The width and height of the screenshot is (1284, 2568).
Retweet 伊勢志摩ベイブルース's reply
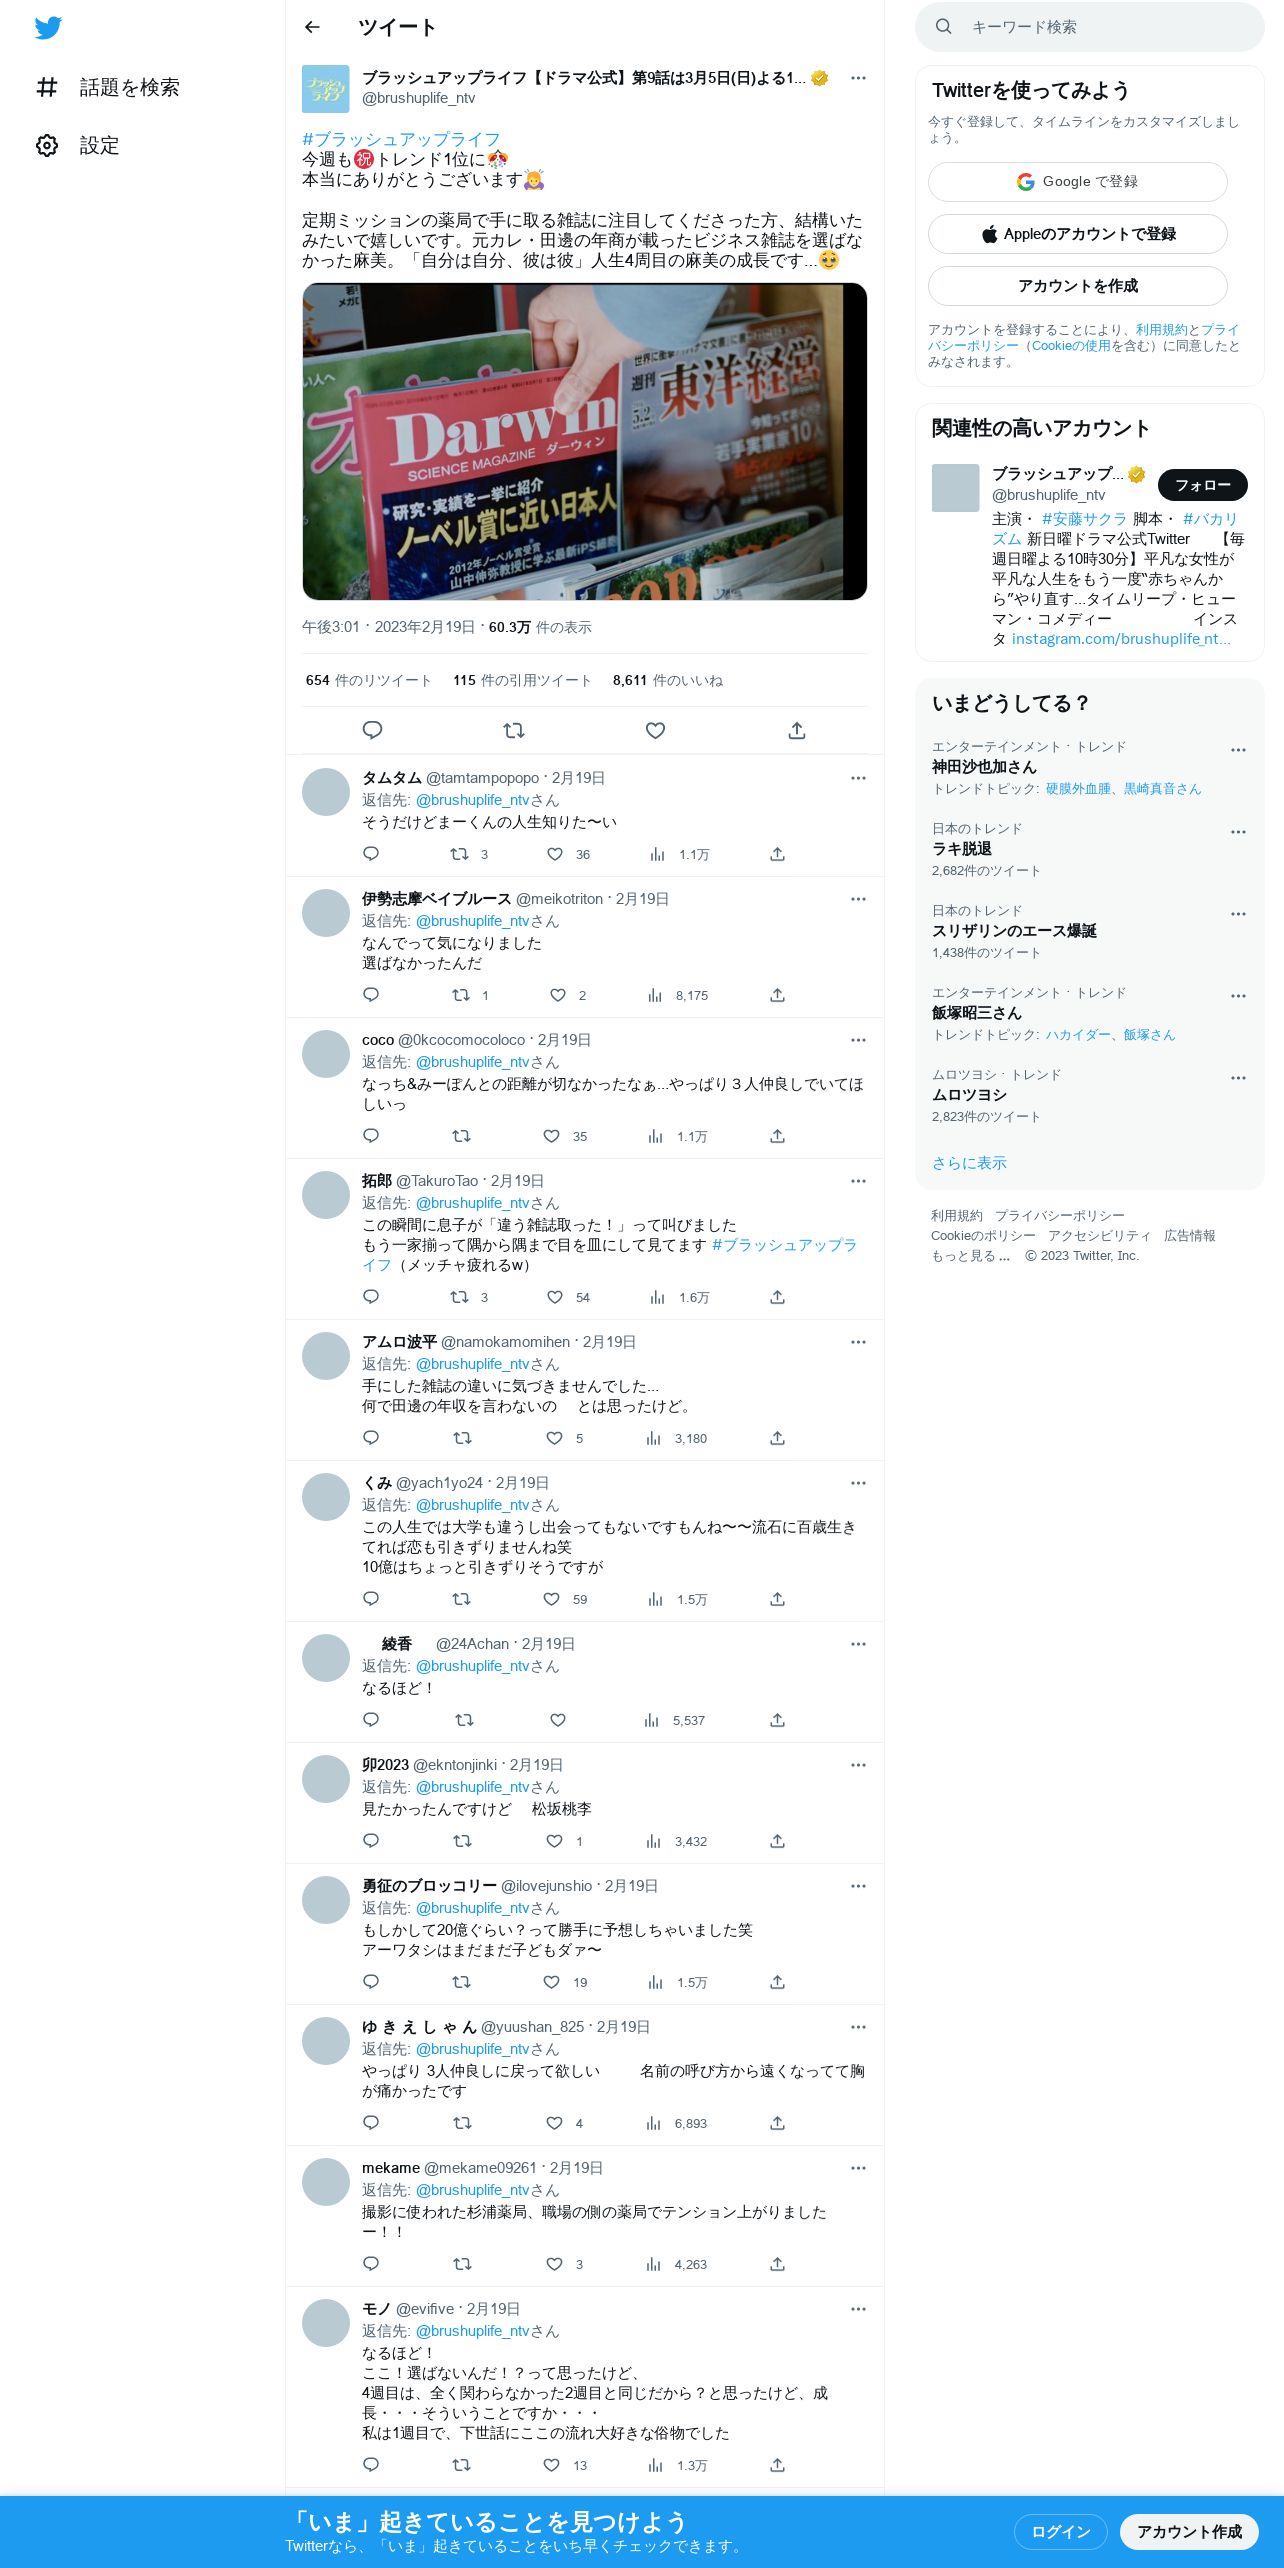click(461, 995)
